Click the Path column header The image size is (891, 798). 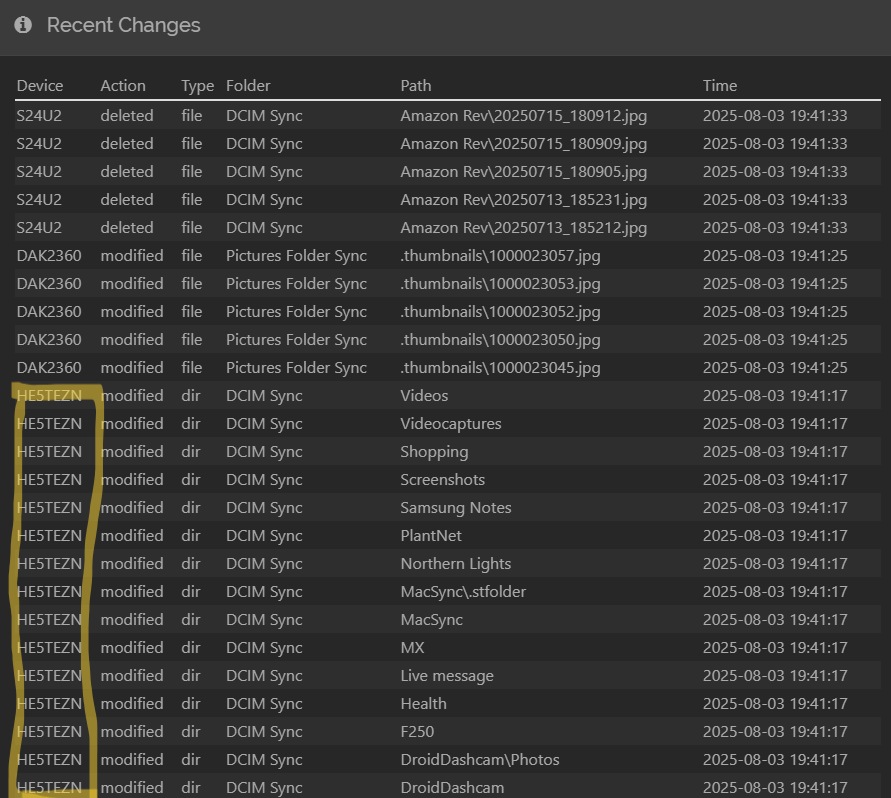click(415, 86)
